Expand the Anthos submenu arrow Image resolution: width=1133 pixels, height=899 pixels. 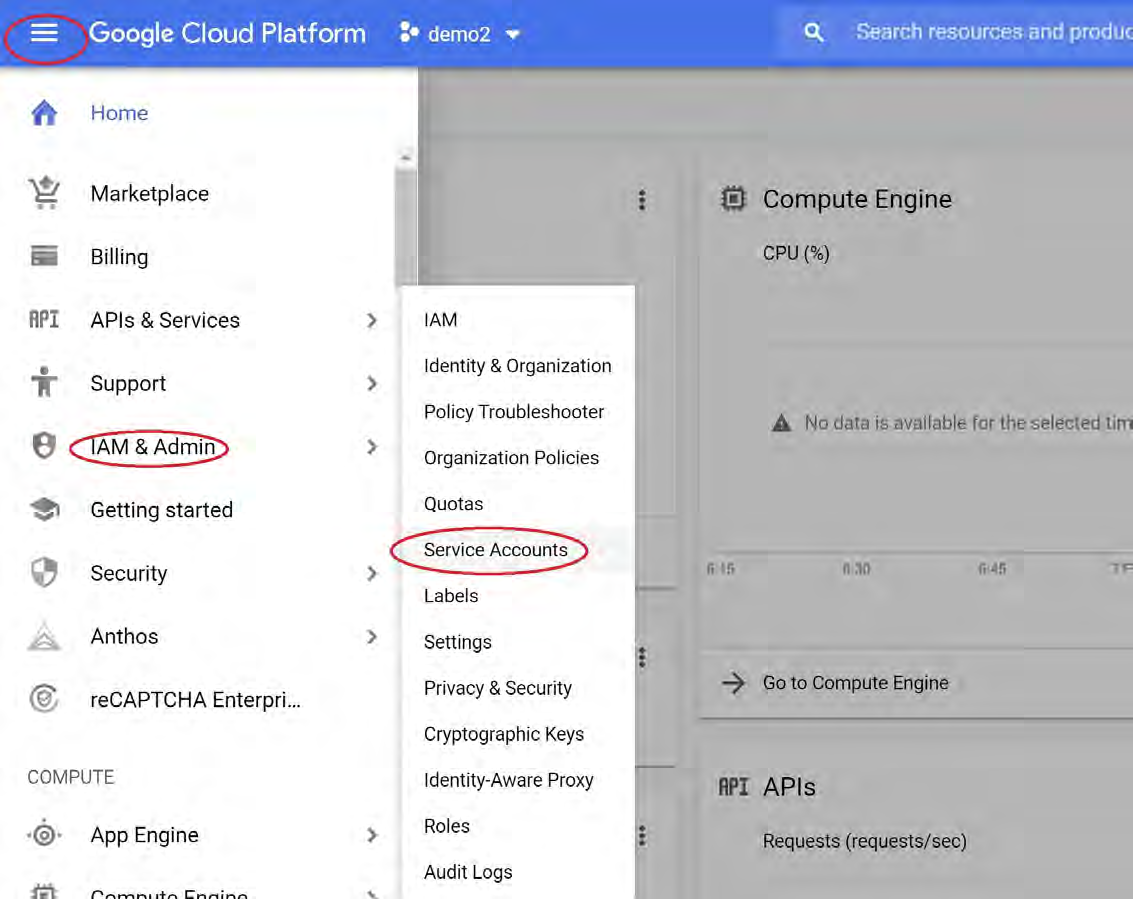(x=371, y=637)
